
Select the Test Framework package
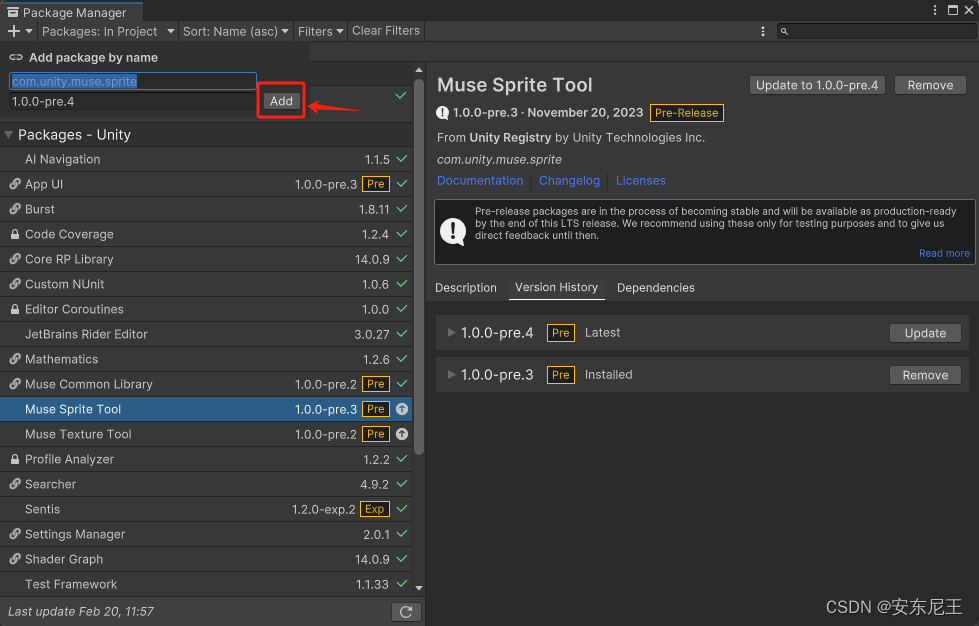coord(206,584)
